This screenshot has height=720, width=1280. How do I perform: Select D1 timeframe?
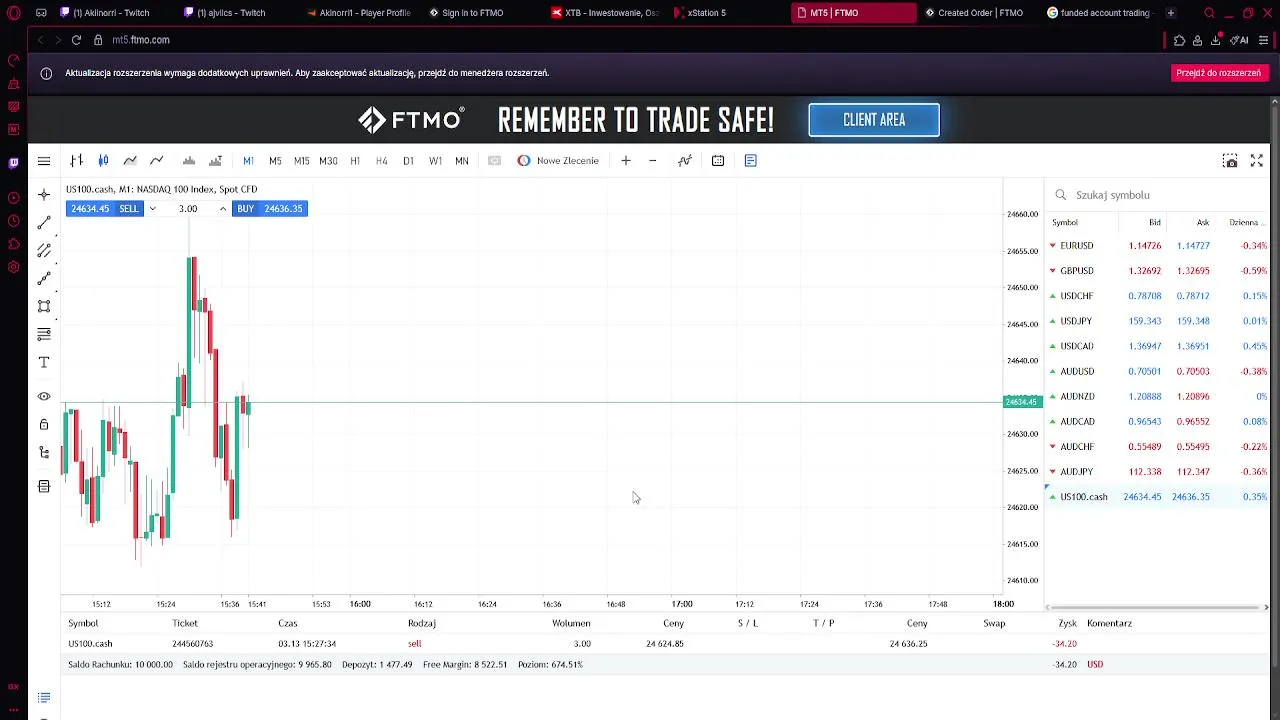(x=408, y=161)
